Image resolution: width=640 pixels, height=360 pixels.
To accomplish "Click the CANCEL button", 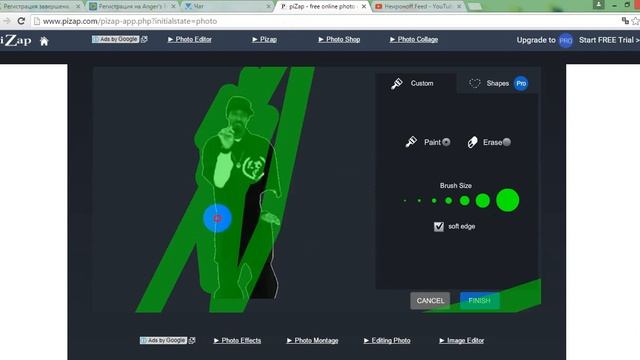I will pyautogui.click(x=430, y=301).
